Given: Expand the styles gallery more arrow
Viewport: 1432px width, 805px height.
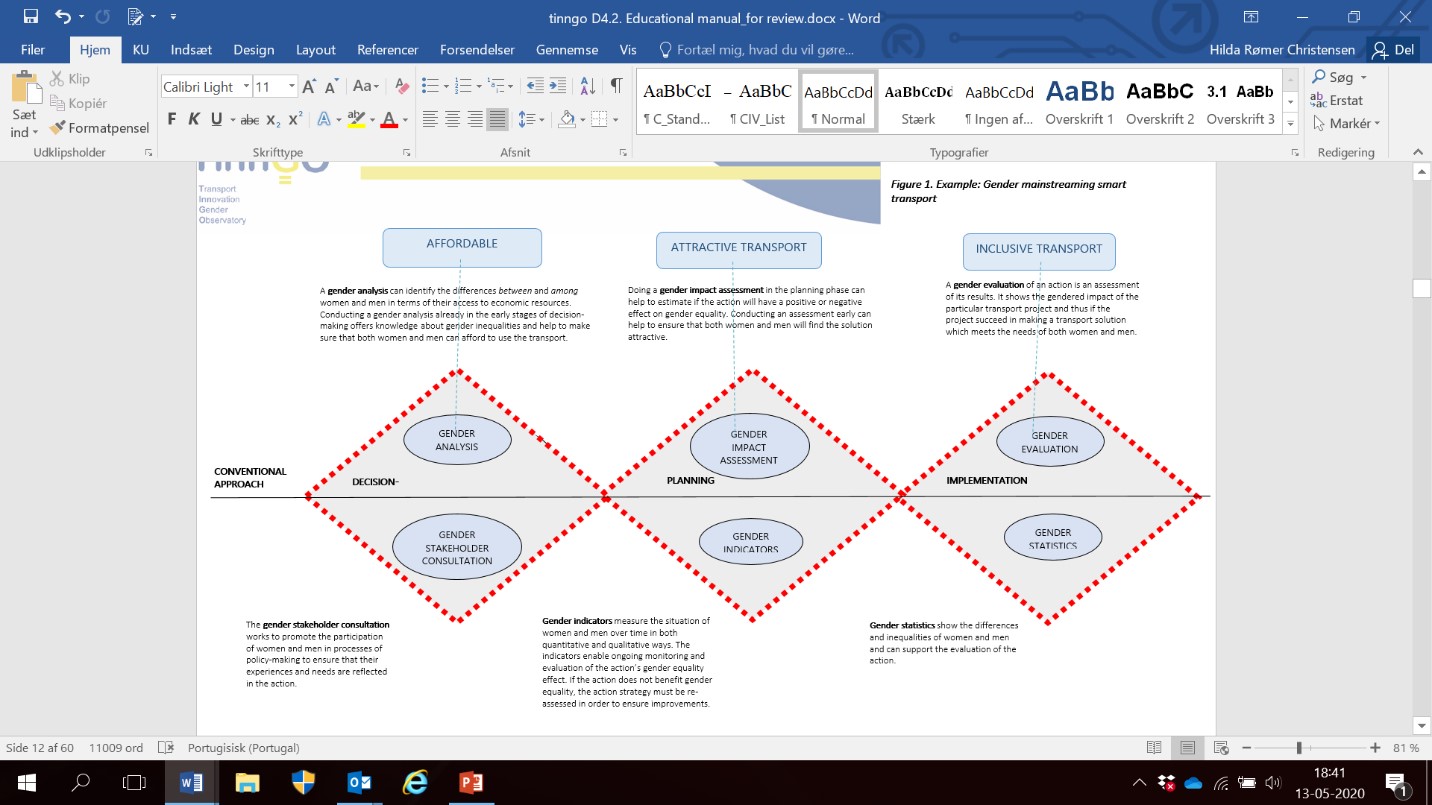Looking at the screenshot, I should (1290, 123).
